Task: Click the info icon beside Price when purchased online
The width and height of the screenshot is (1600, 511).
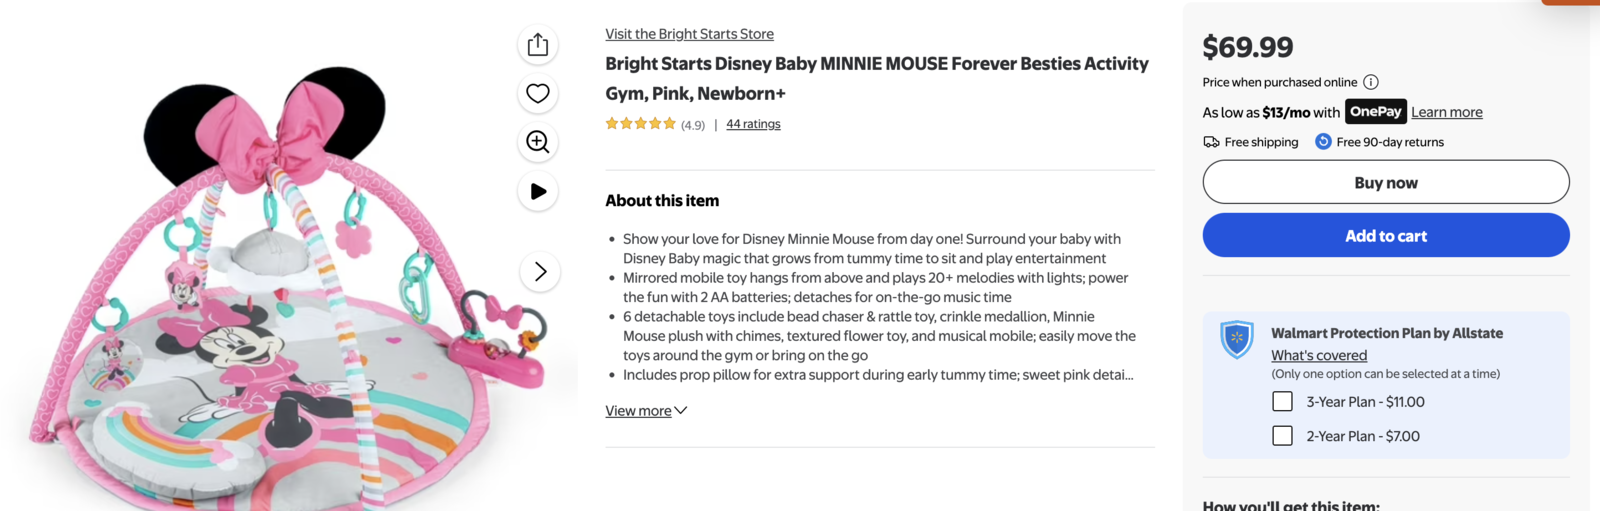Action: [1371, 82]
